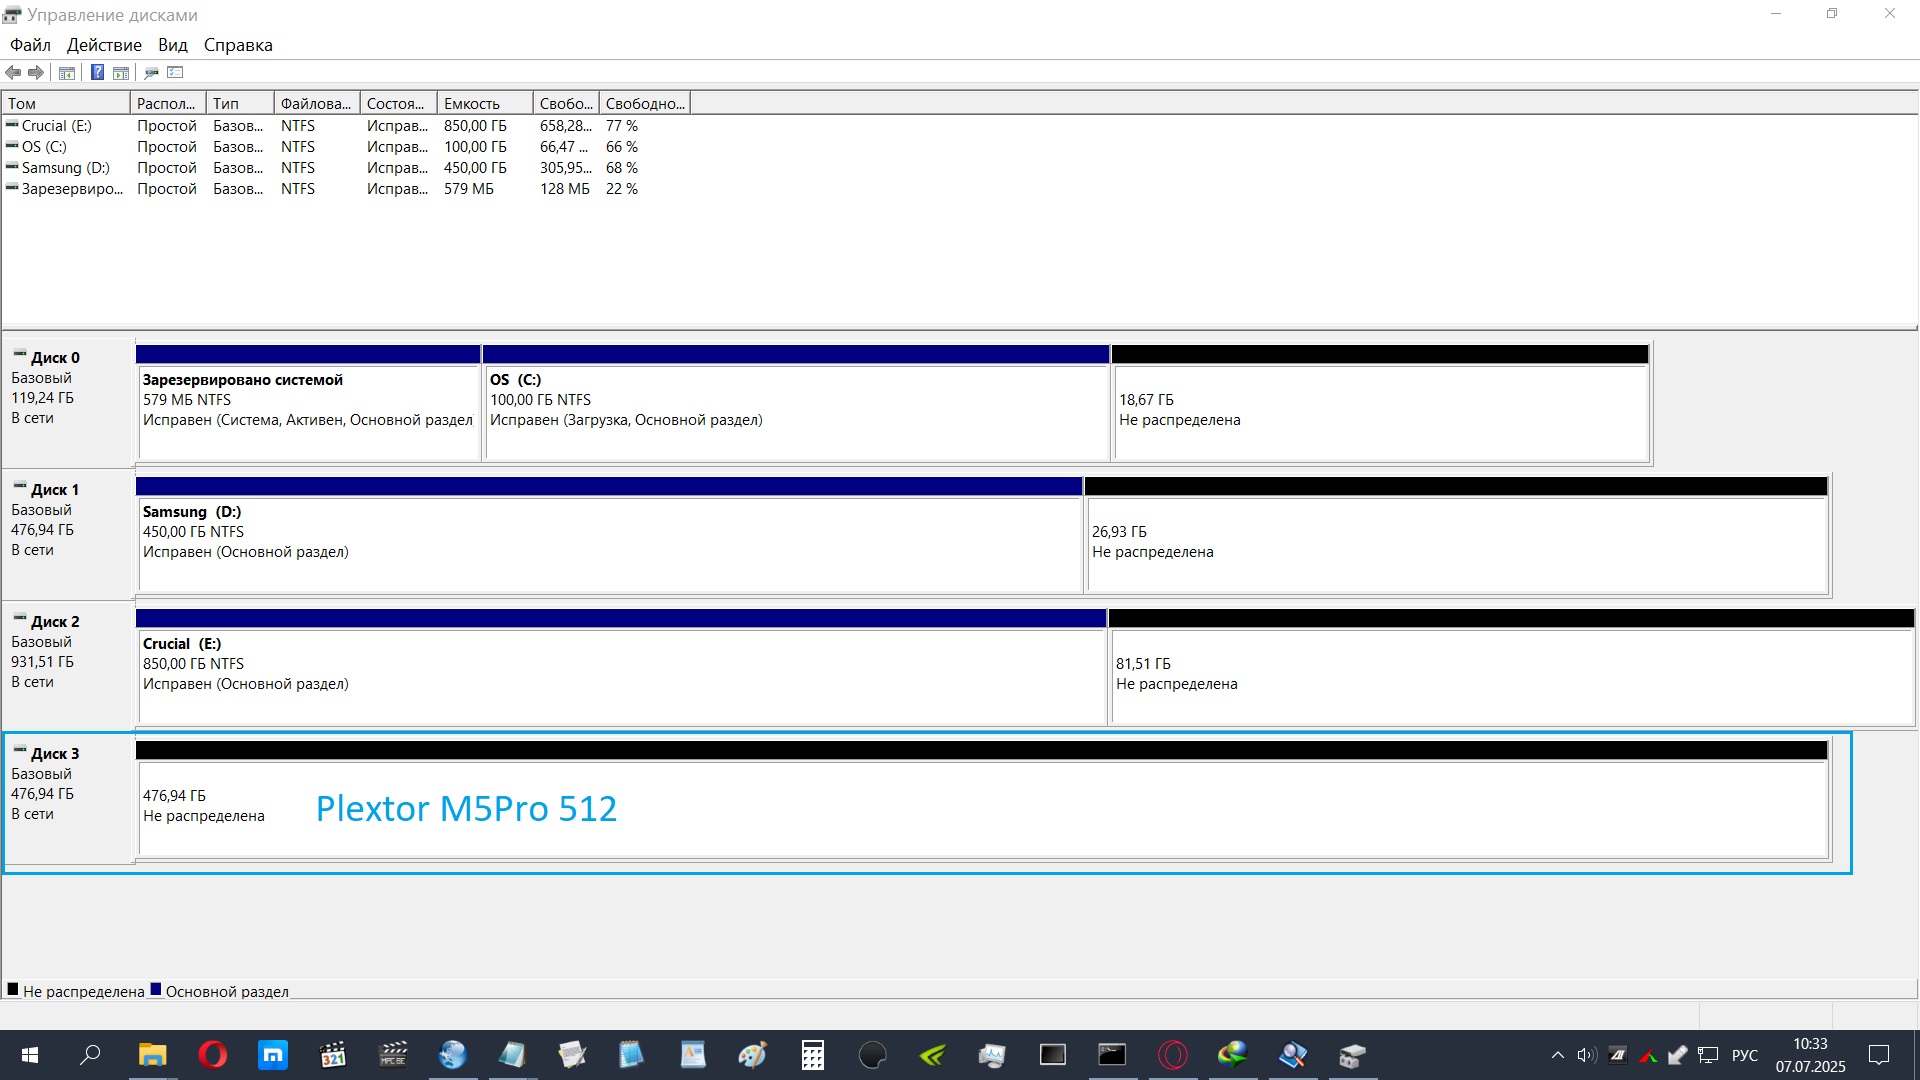Open the Файл menu

(x=30, y=45)
